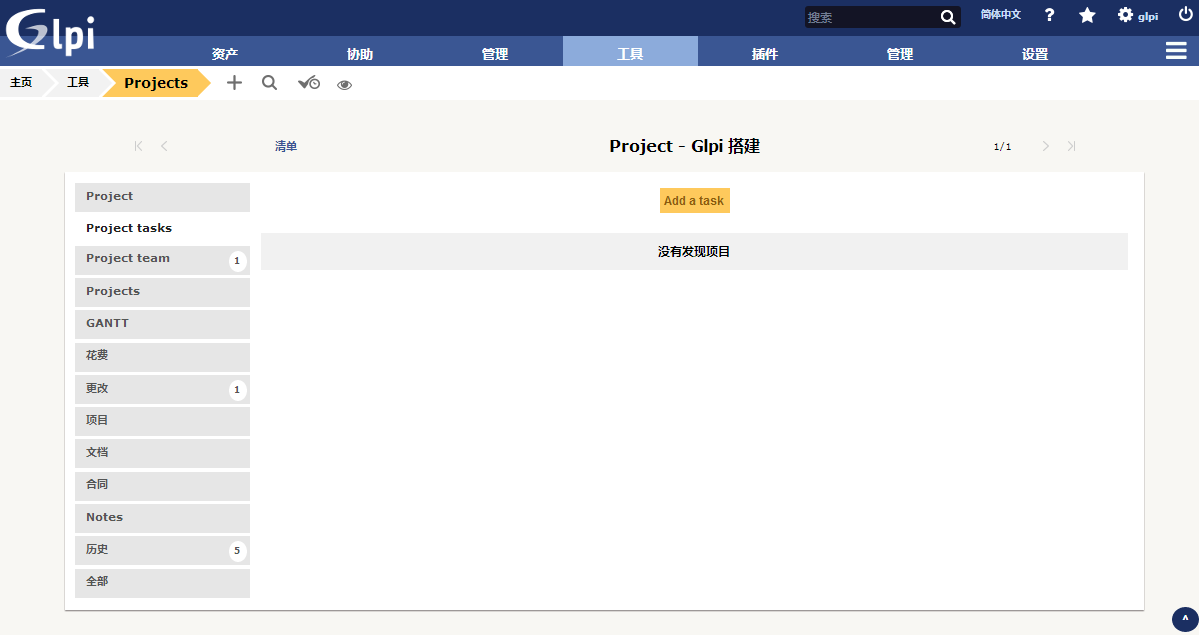Open the hamburger menu icon
The image size is (1199, 635).
click(1176, 50)
